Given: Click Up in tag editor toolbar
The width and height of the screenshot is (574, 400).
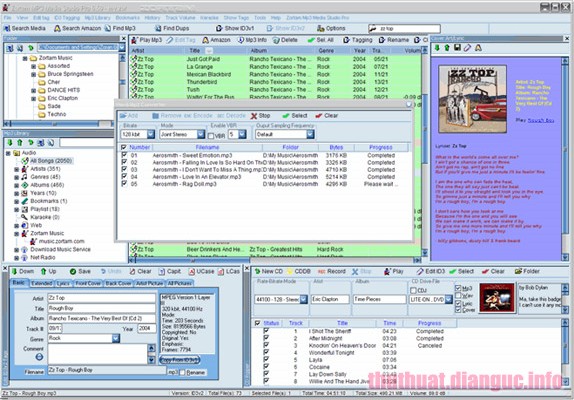Looking at the screenshot, I should (48, 271).
